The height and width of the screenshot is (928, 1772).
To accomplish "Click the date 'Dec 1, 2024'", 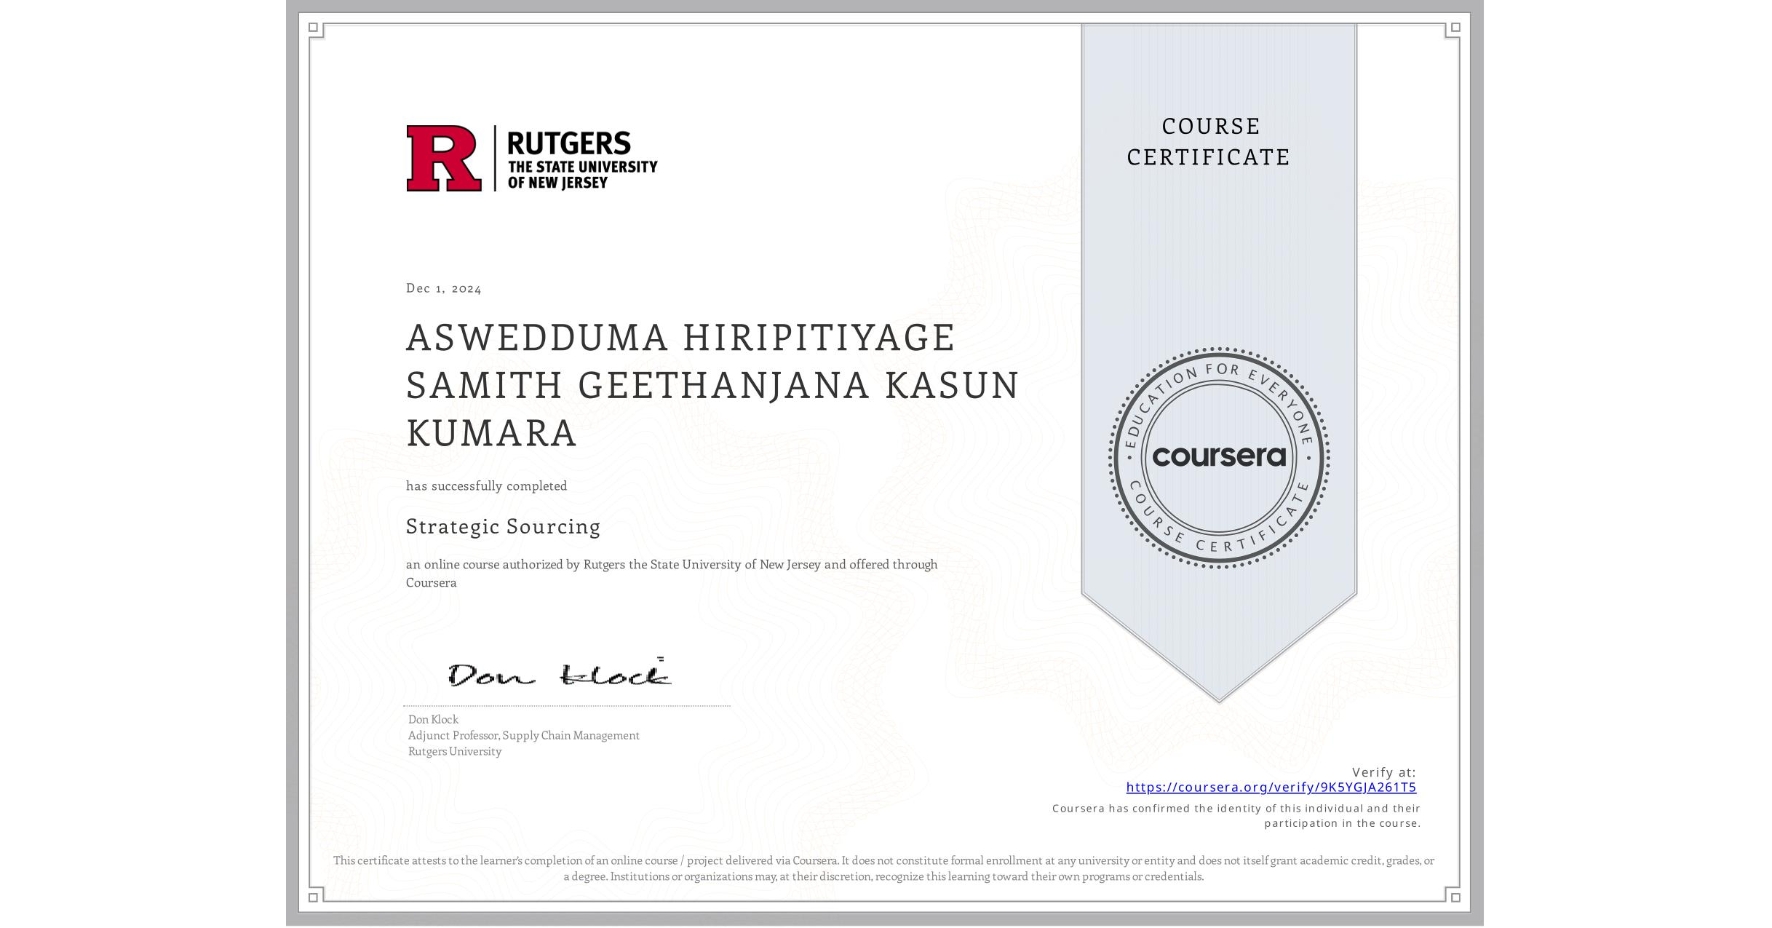I will tap(444, 288).
